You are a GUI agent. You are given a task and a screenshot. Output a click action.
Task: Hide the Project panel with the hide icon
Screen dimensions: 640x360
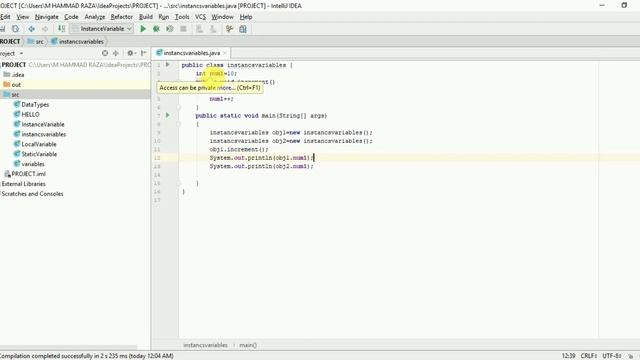click(144, 53)
